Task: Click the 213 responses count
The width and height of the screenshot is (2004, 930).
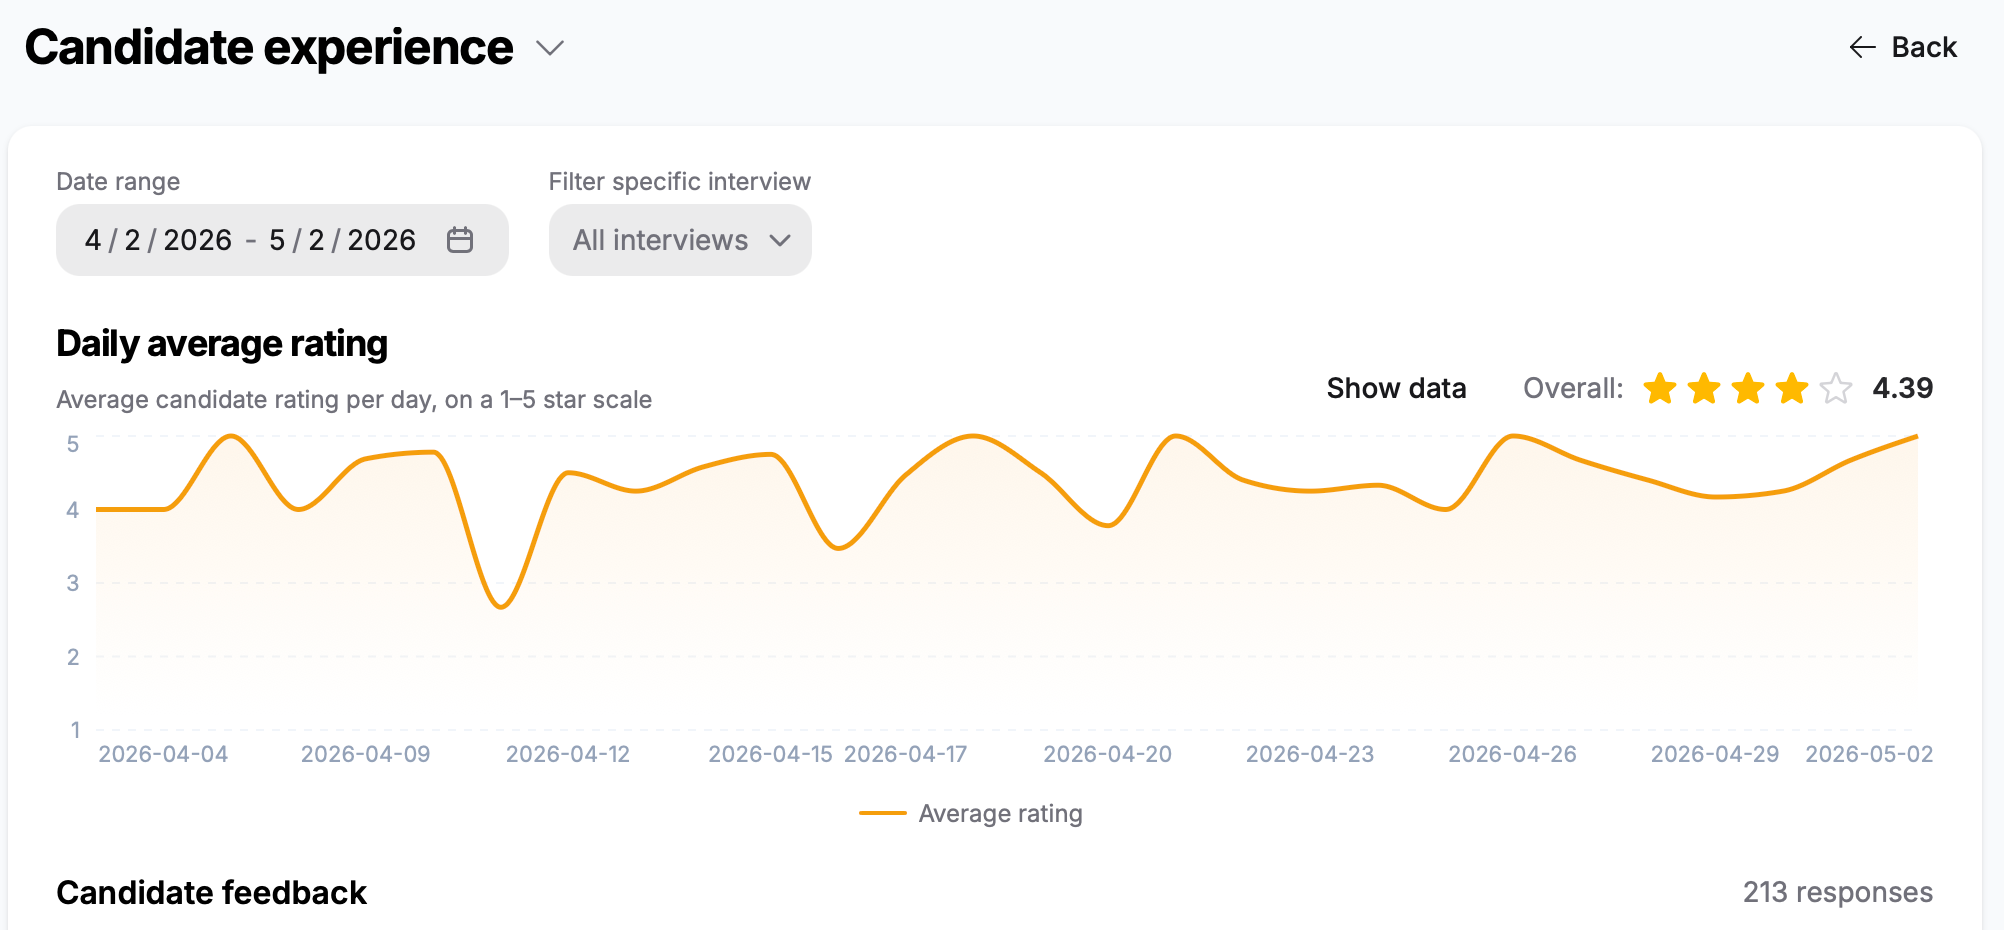Action: [x=1838, y=892]
